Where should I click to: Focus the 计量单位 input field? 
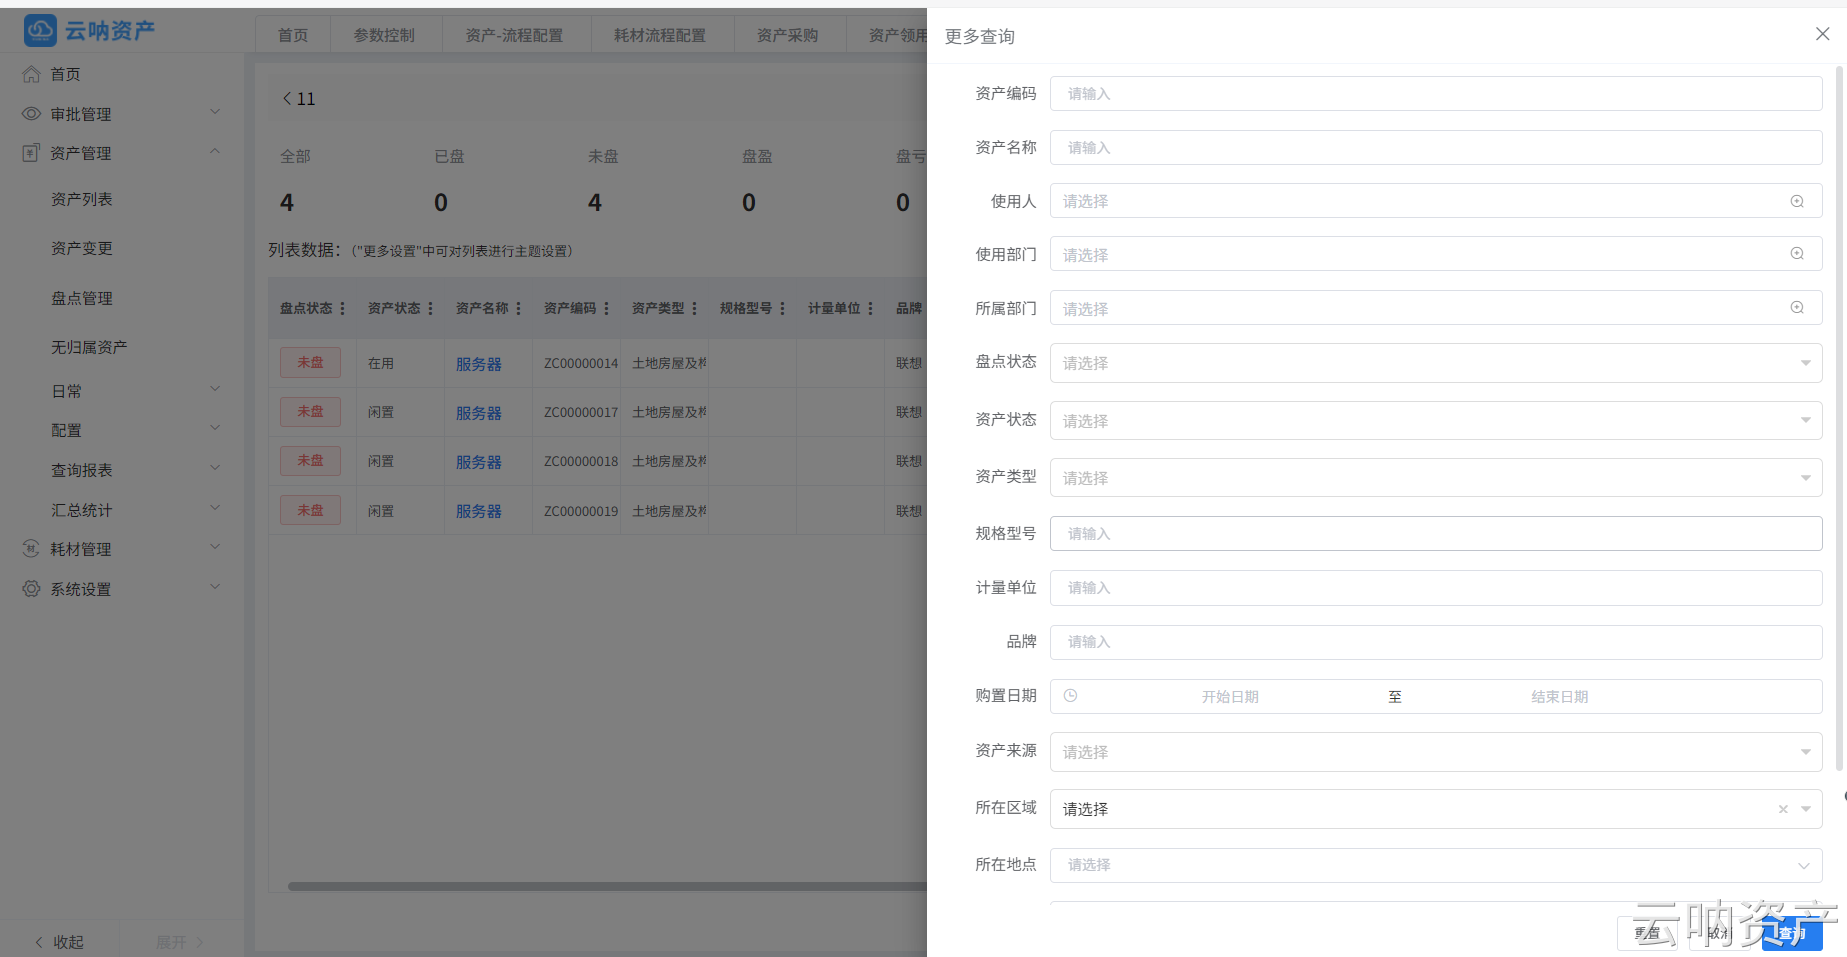pyautogui.click(x=1436, y=587)
